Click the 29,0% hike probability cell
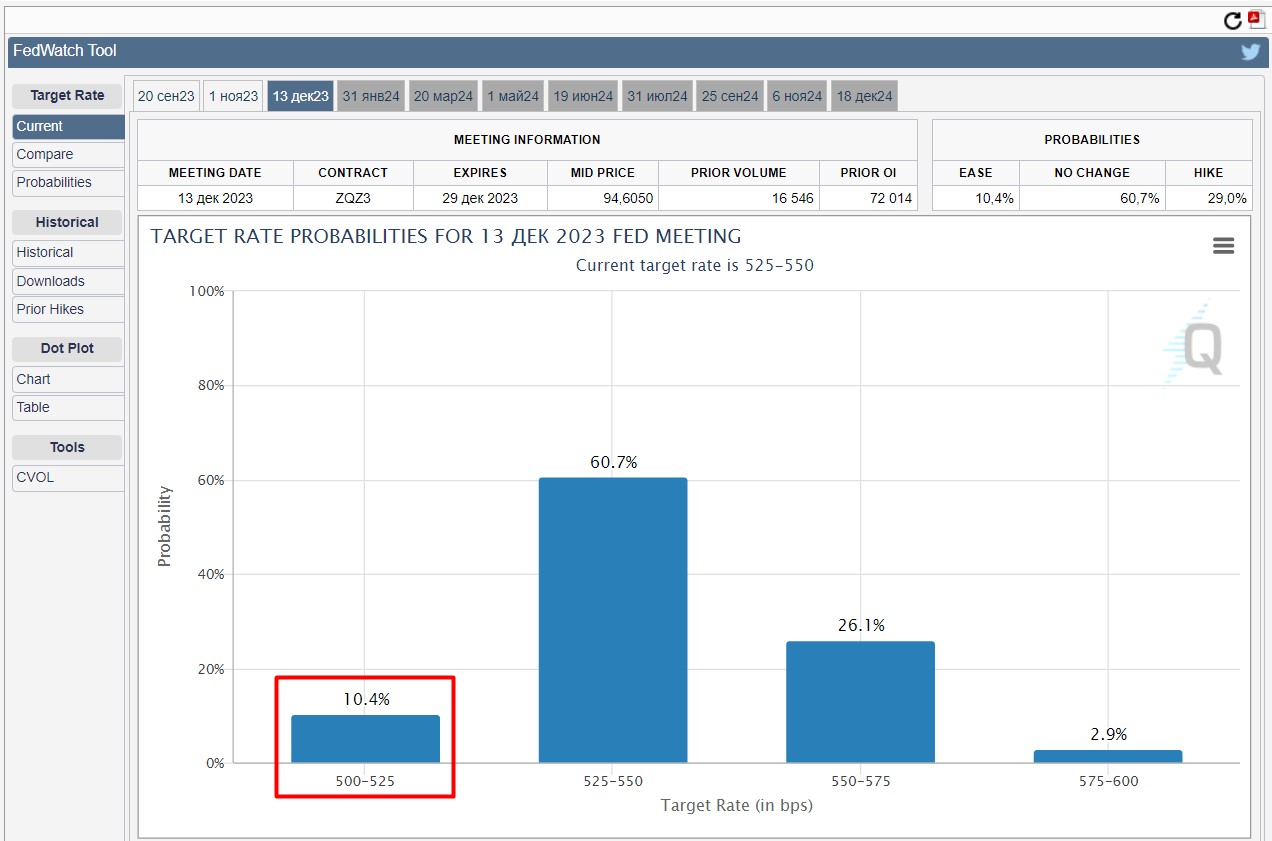This screenshot has height=841, width=1272. click(1208, 198)
